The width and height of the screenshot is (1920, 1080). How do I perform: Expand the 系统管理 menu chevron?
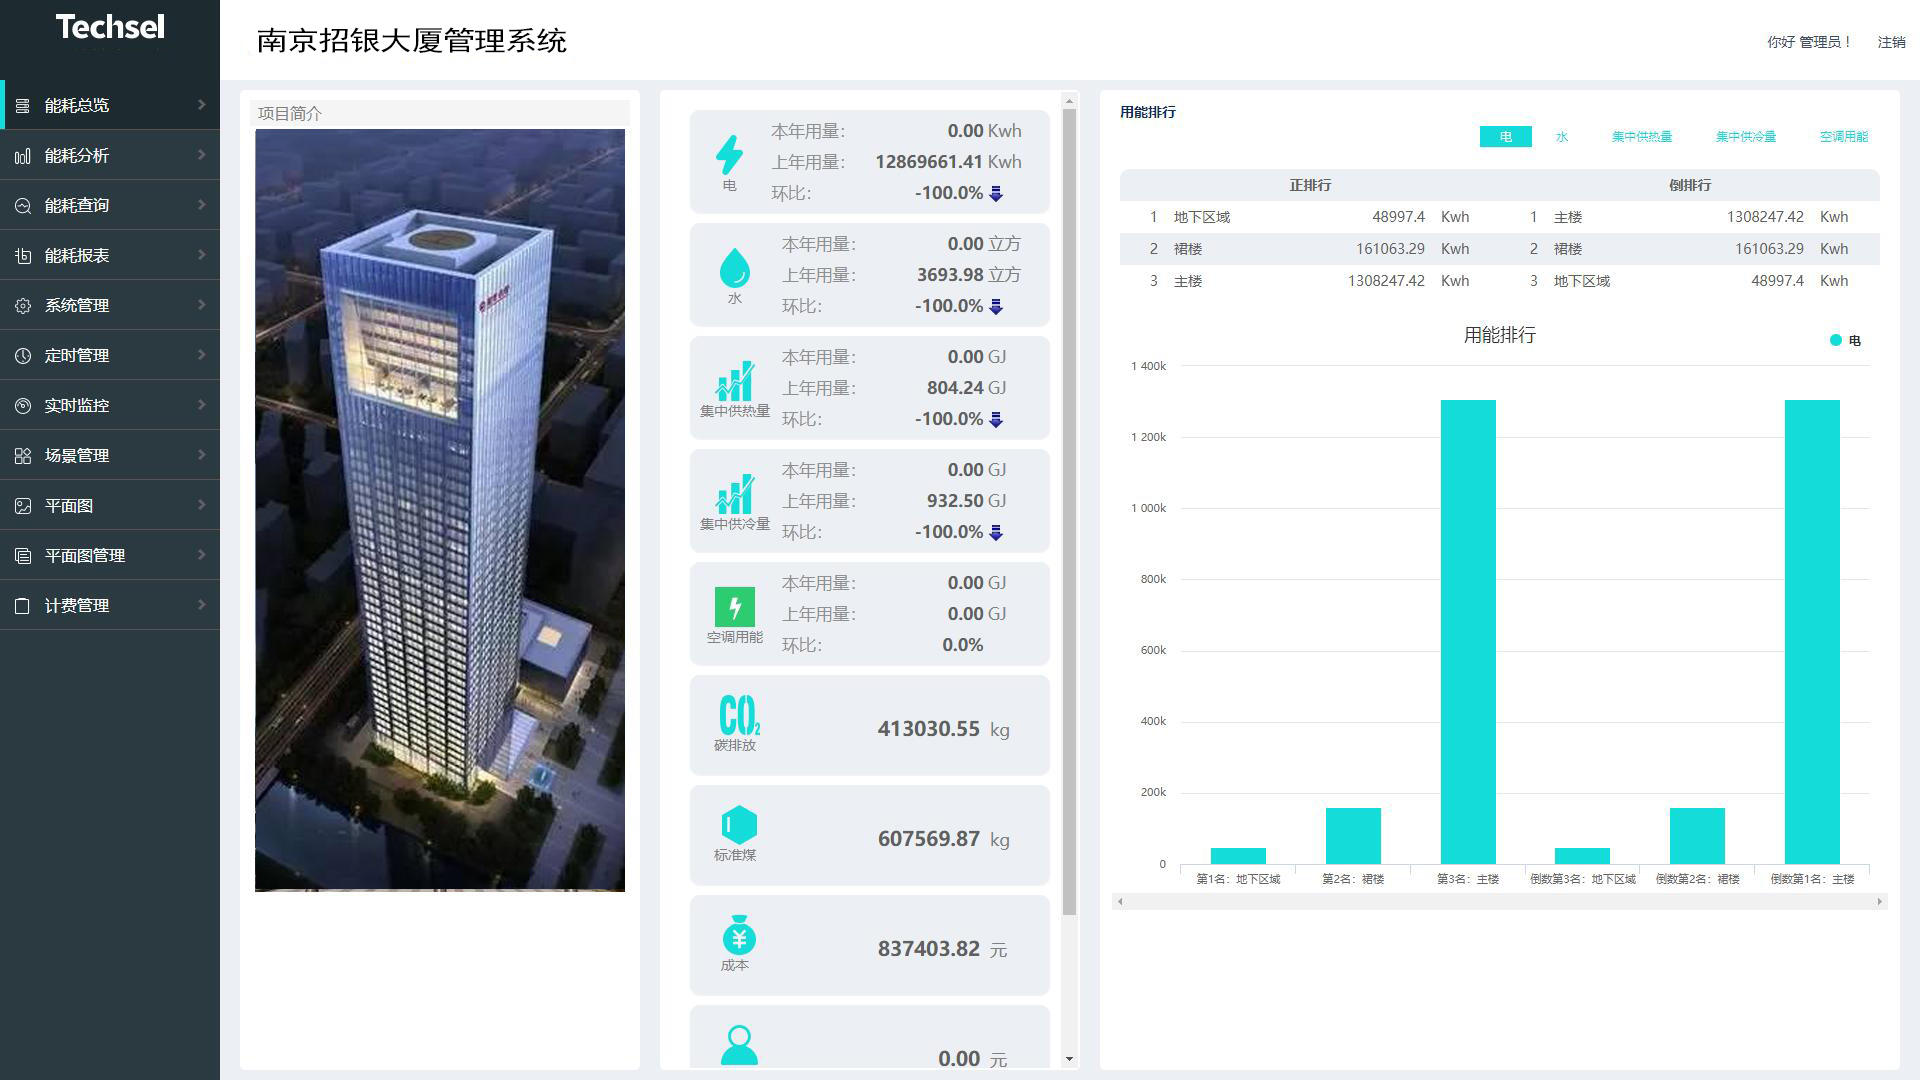201,305
